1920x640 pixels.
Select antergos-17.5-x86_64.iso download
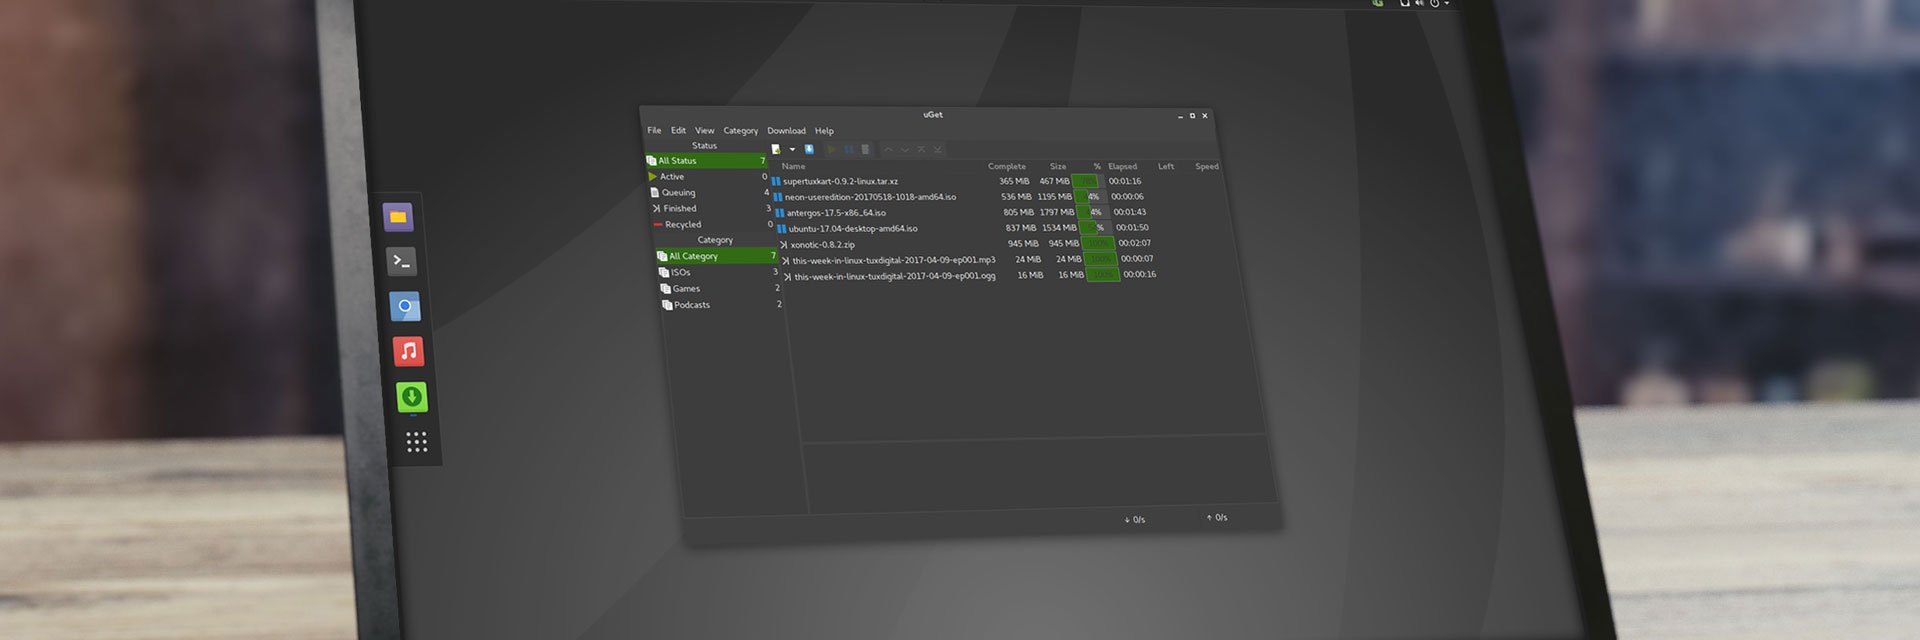(x=836, y=213)
